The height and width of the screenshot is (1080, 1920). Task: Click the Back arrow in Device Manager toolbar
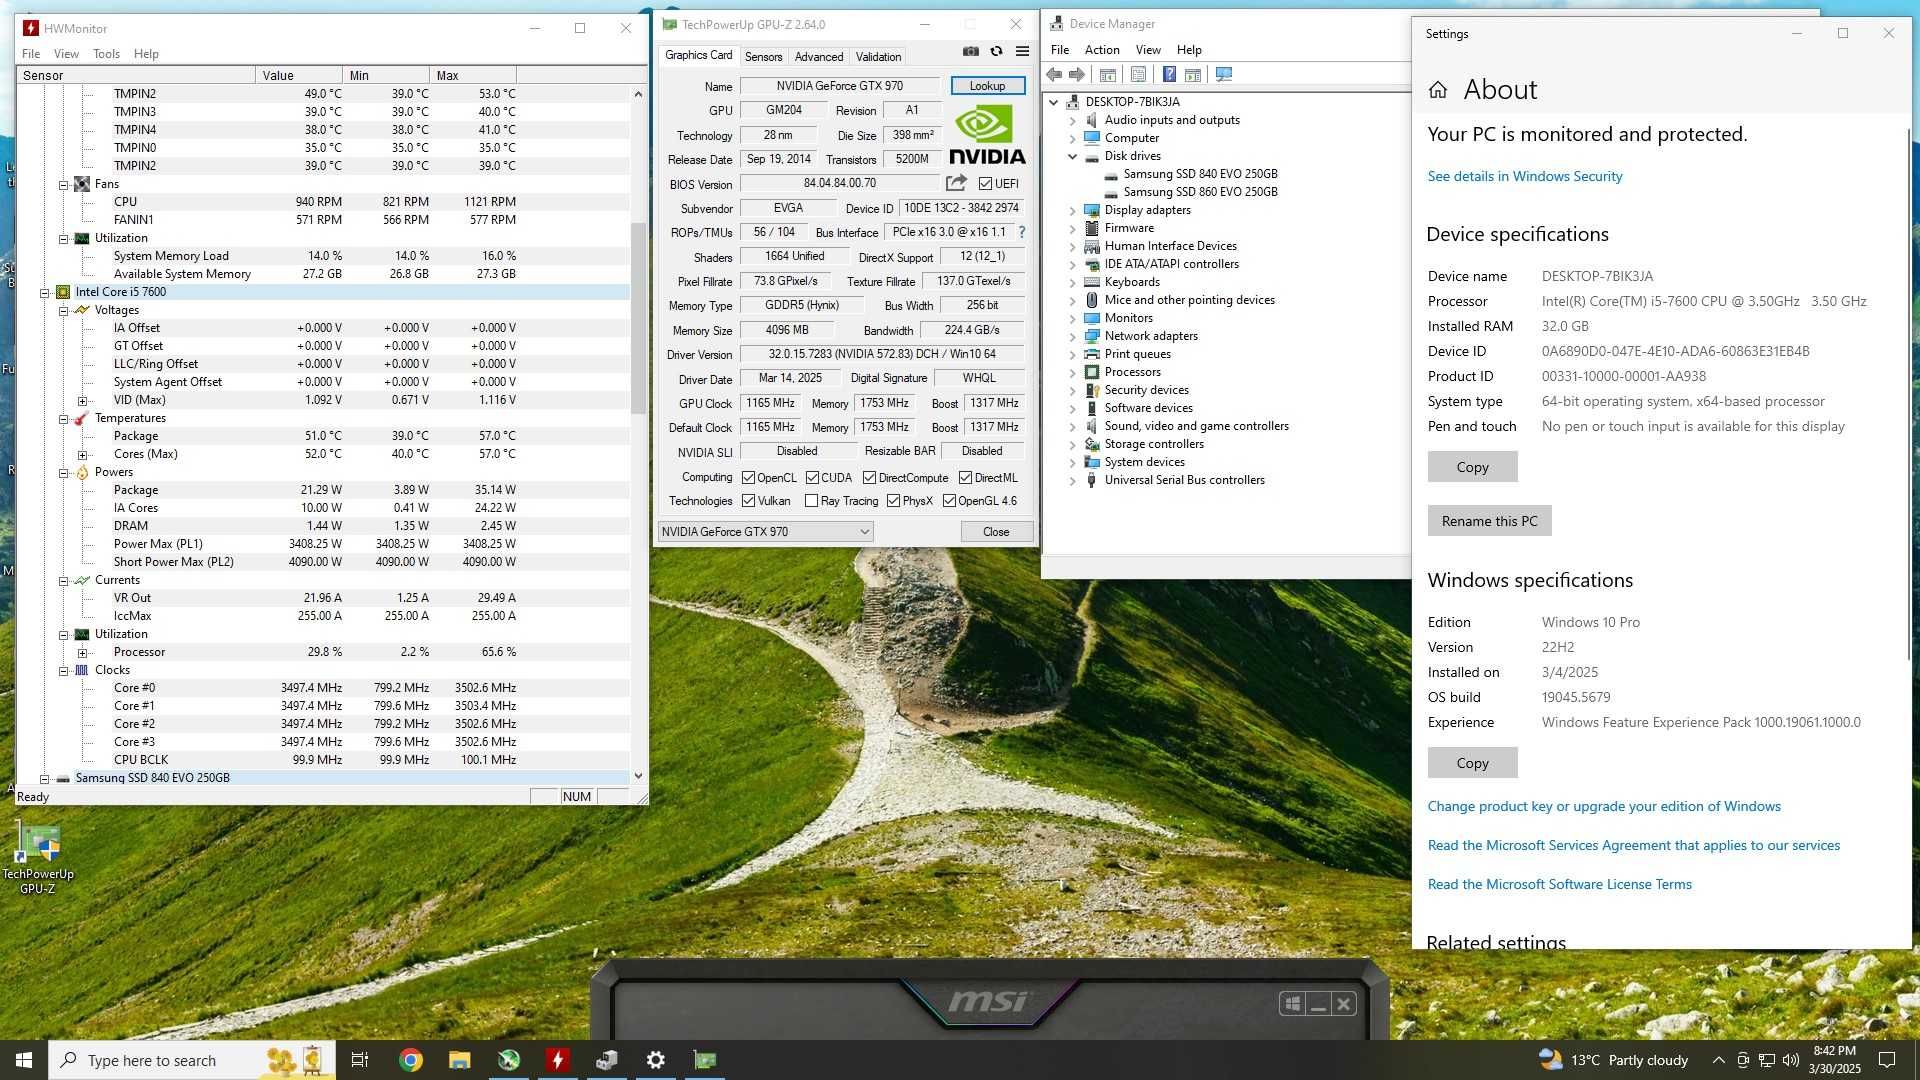point(1054,75)
